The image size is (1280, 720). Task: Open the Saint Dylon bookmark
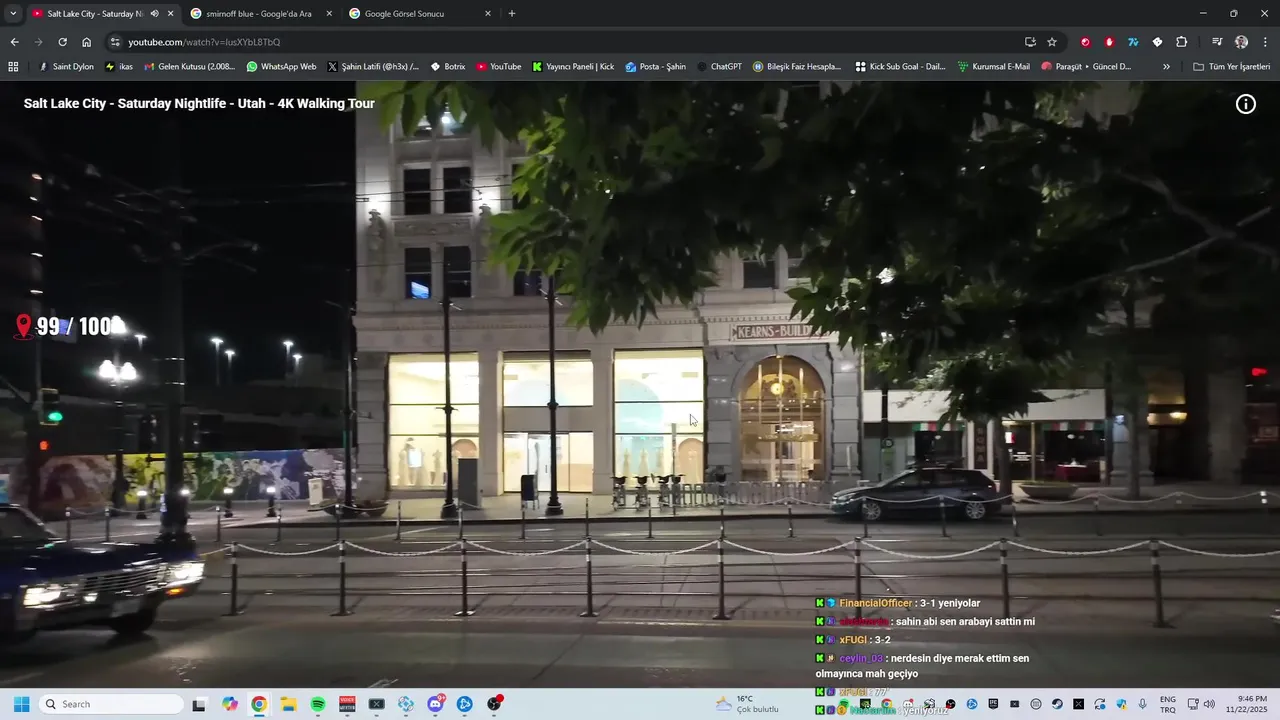click(x=66, y=67)
